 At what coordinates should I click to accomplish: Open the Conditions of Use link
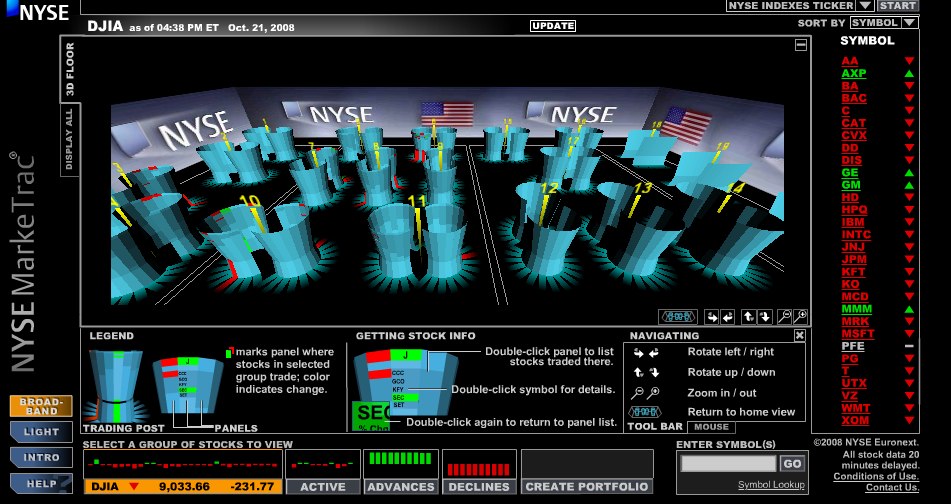click(x=876, y=477)
